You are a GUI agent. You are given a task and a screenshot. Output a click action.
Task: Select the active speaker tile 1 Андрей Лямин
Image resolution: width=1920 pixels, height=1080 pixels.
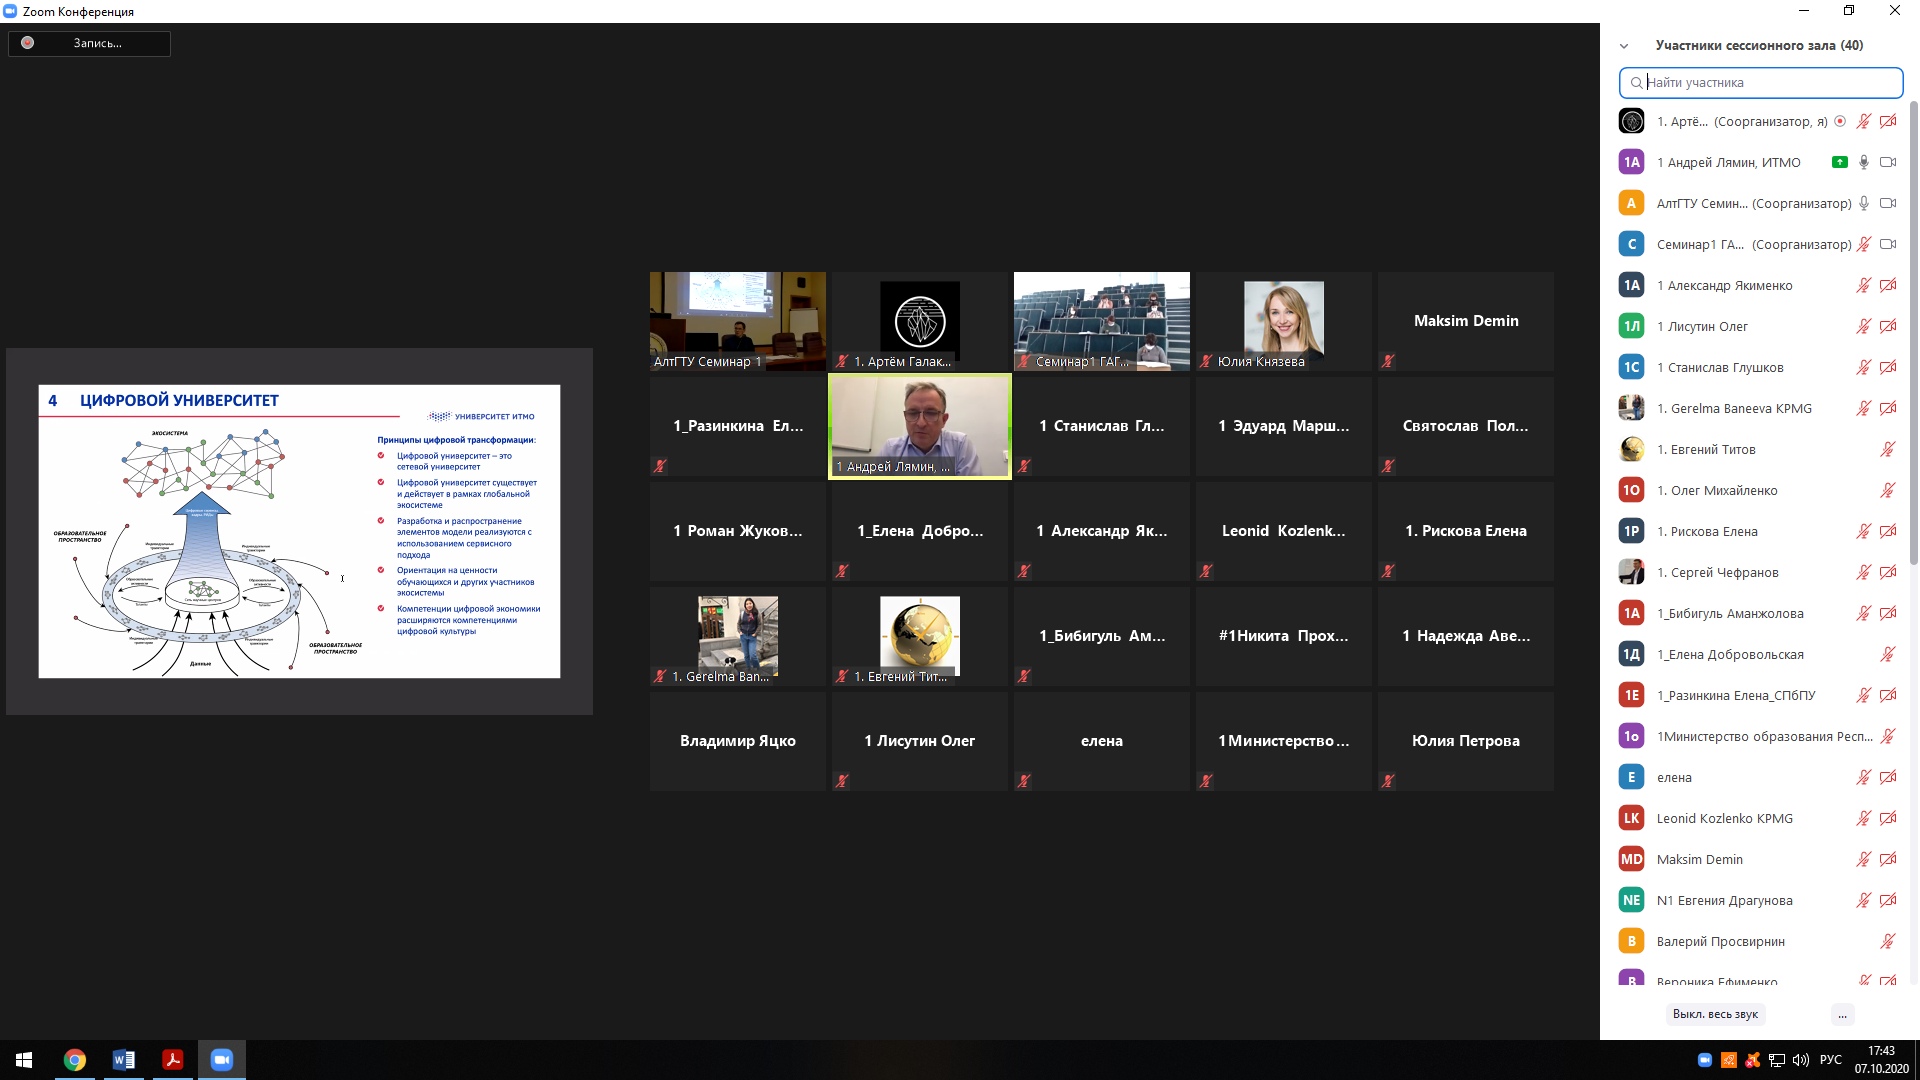pos(920,426)
